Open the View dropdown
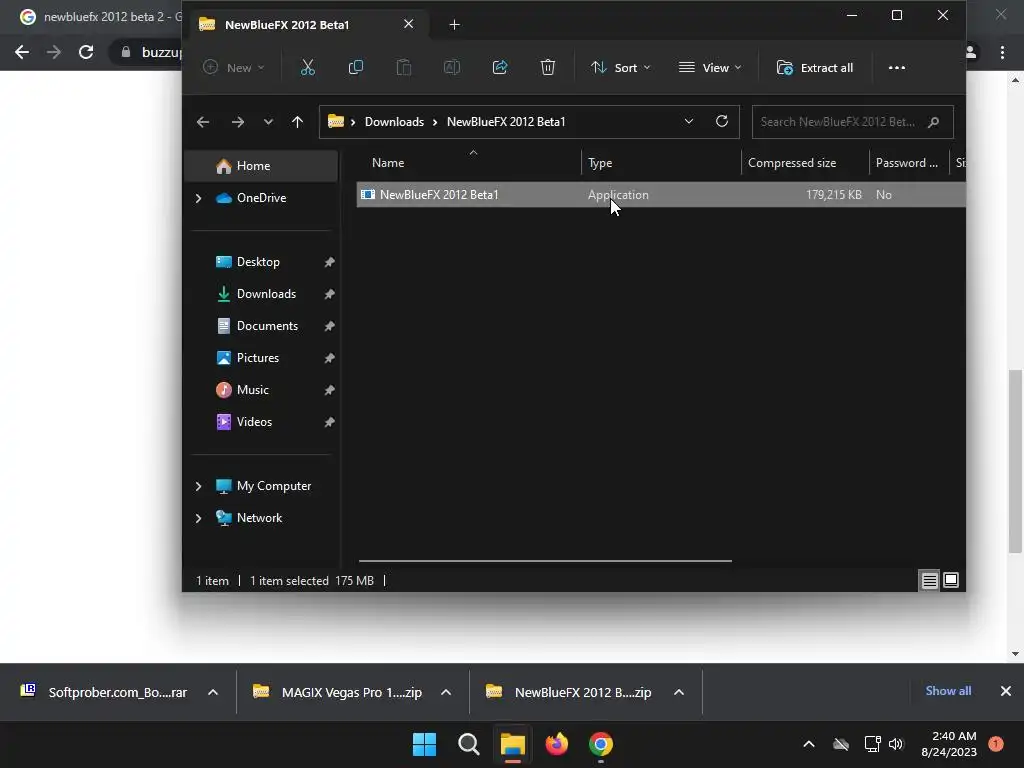 710,67
